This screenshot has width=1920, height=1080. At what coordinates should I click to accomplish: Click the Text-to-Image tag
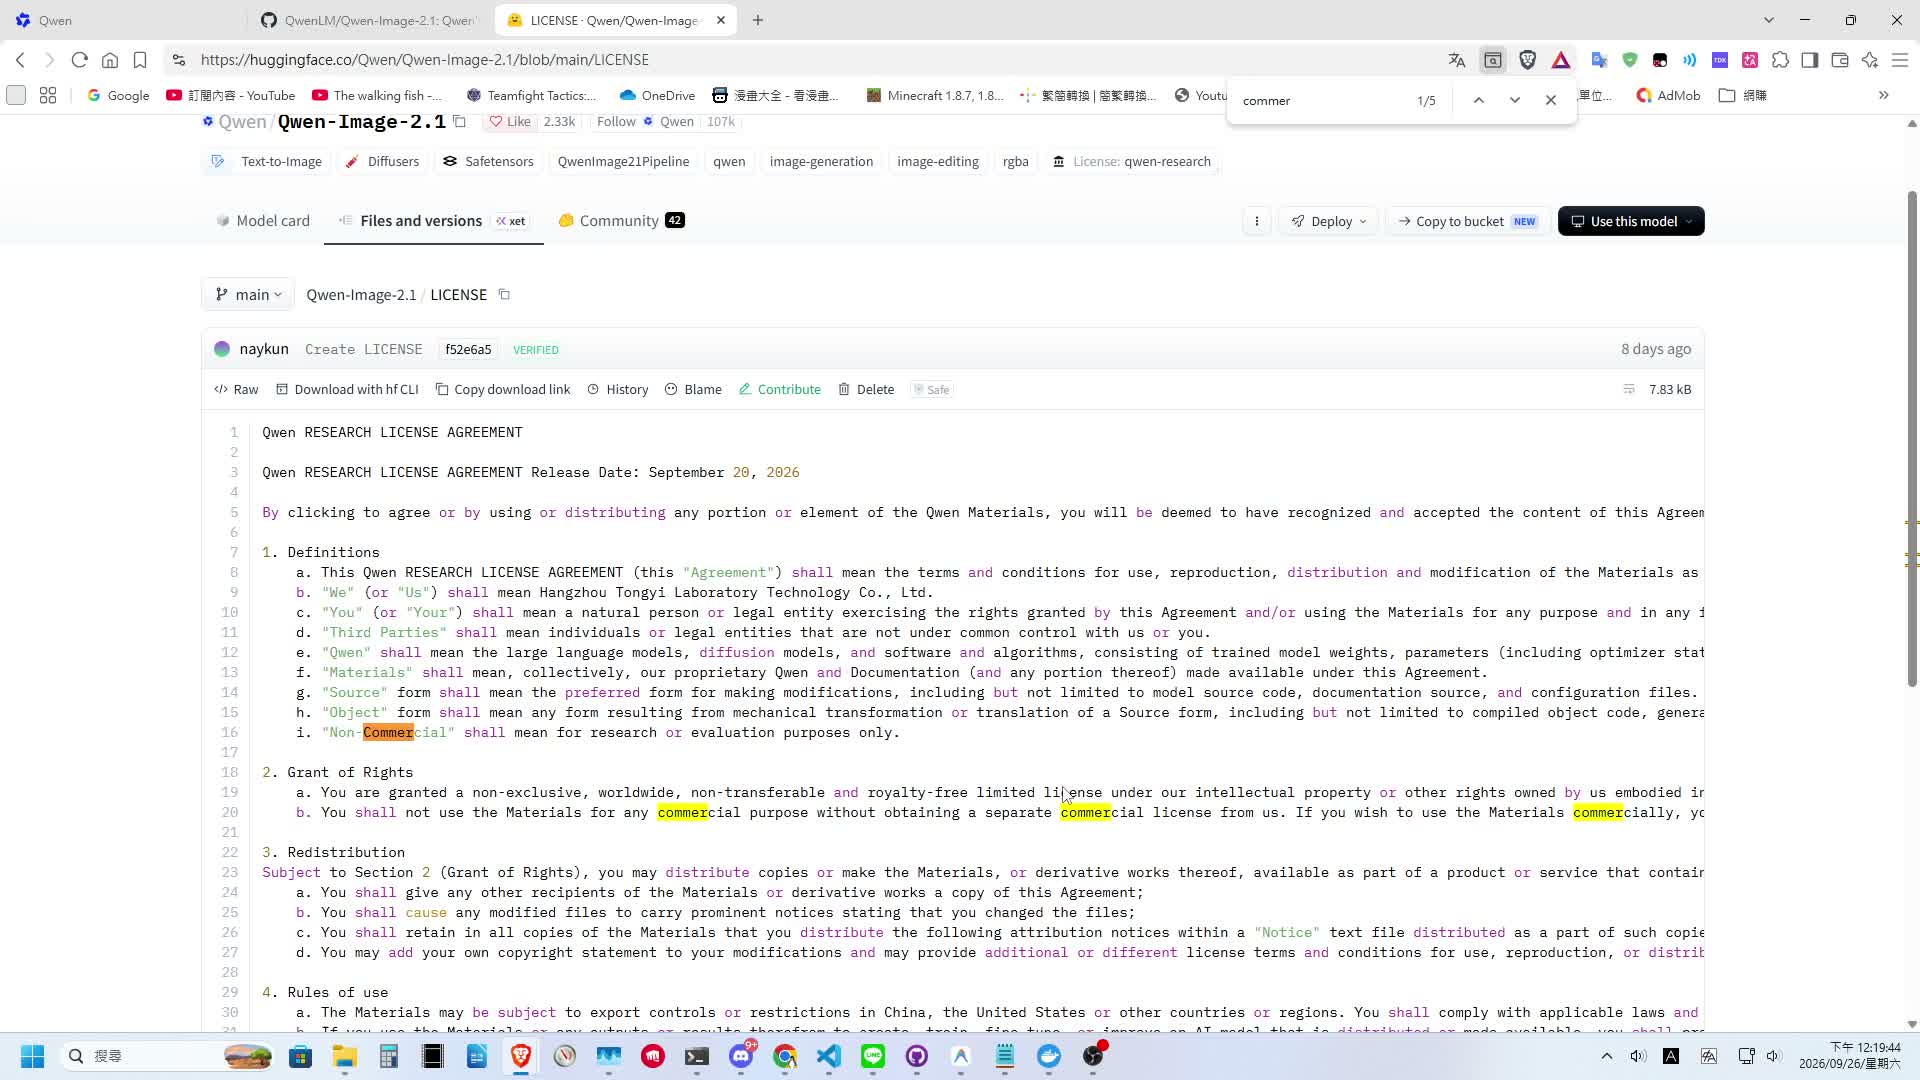pyautogui.click(x=267, y=161)
